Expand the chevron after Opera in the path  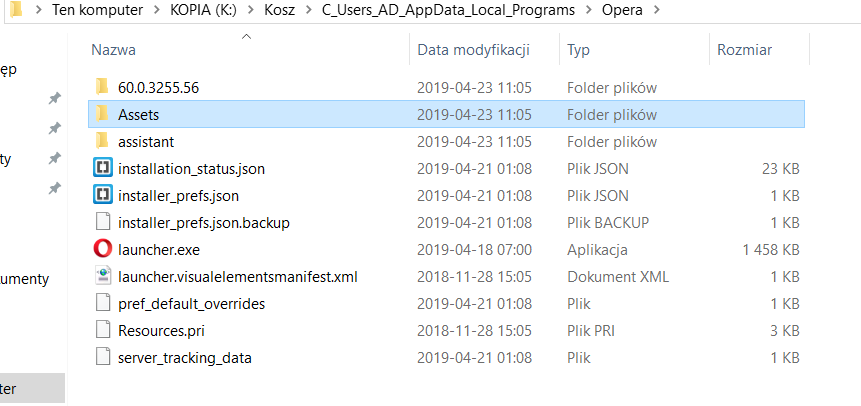click(x=656, y=10)
